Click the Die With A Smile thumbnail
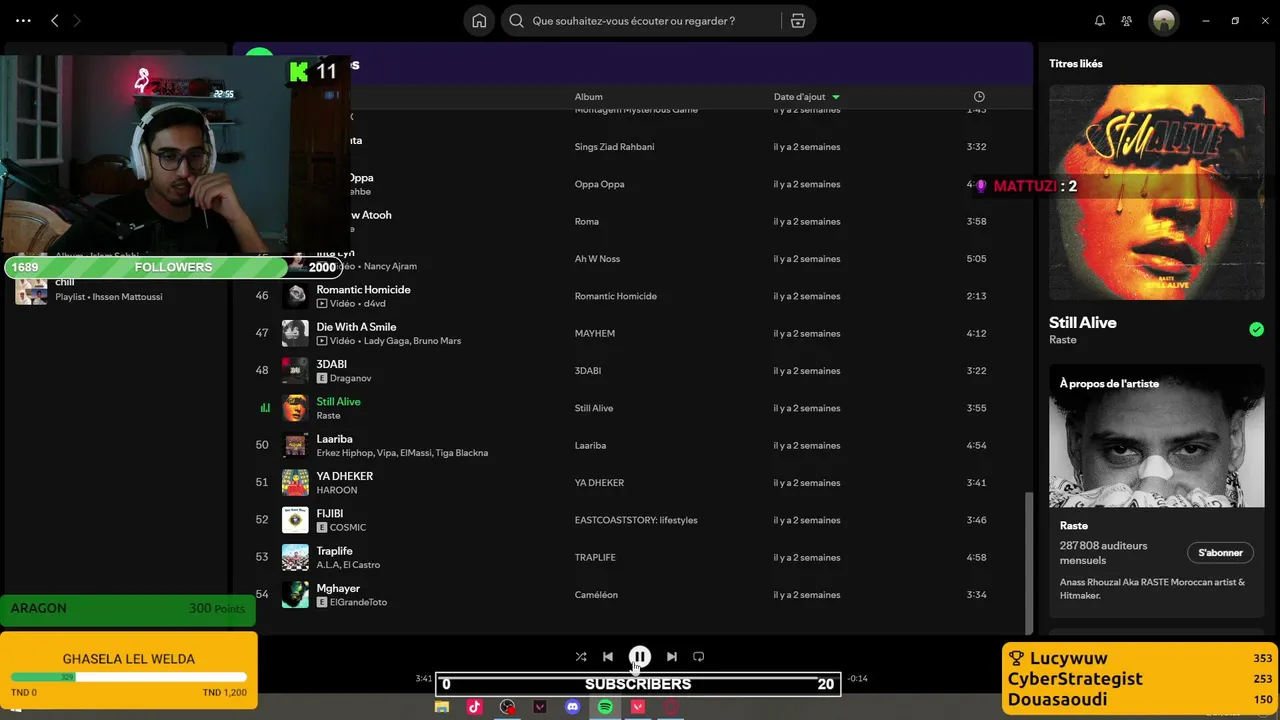Viewport: 1280px width, 720px height. click(295, 333)
